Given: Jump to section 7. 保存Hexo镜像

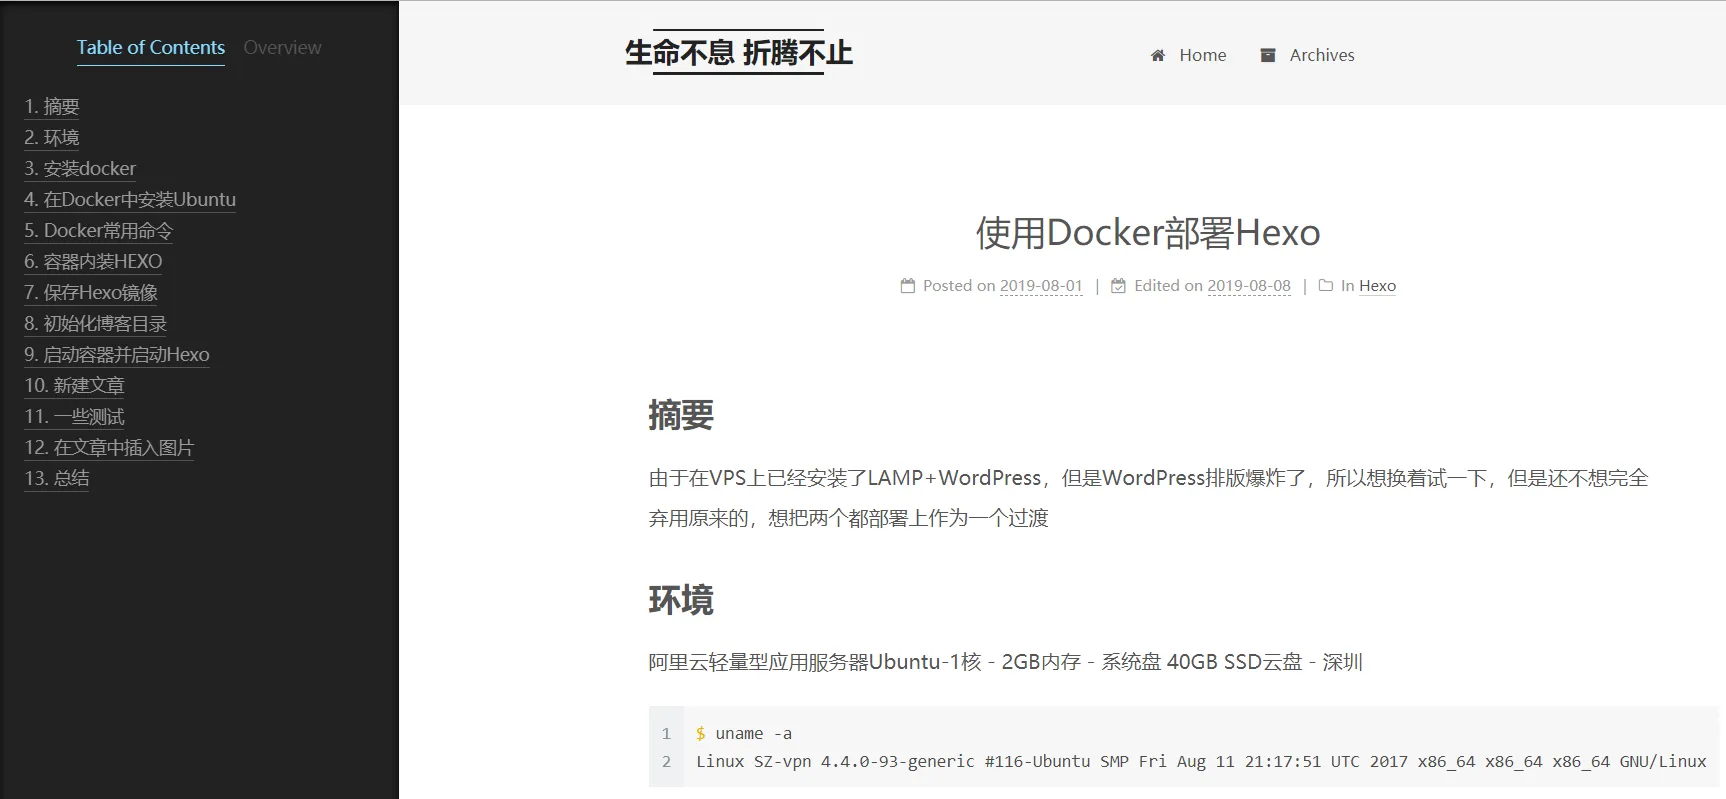Looking at the screenshot, I should [x=91, y=293].
